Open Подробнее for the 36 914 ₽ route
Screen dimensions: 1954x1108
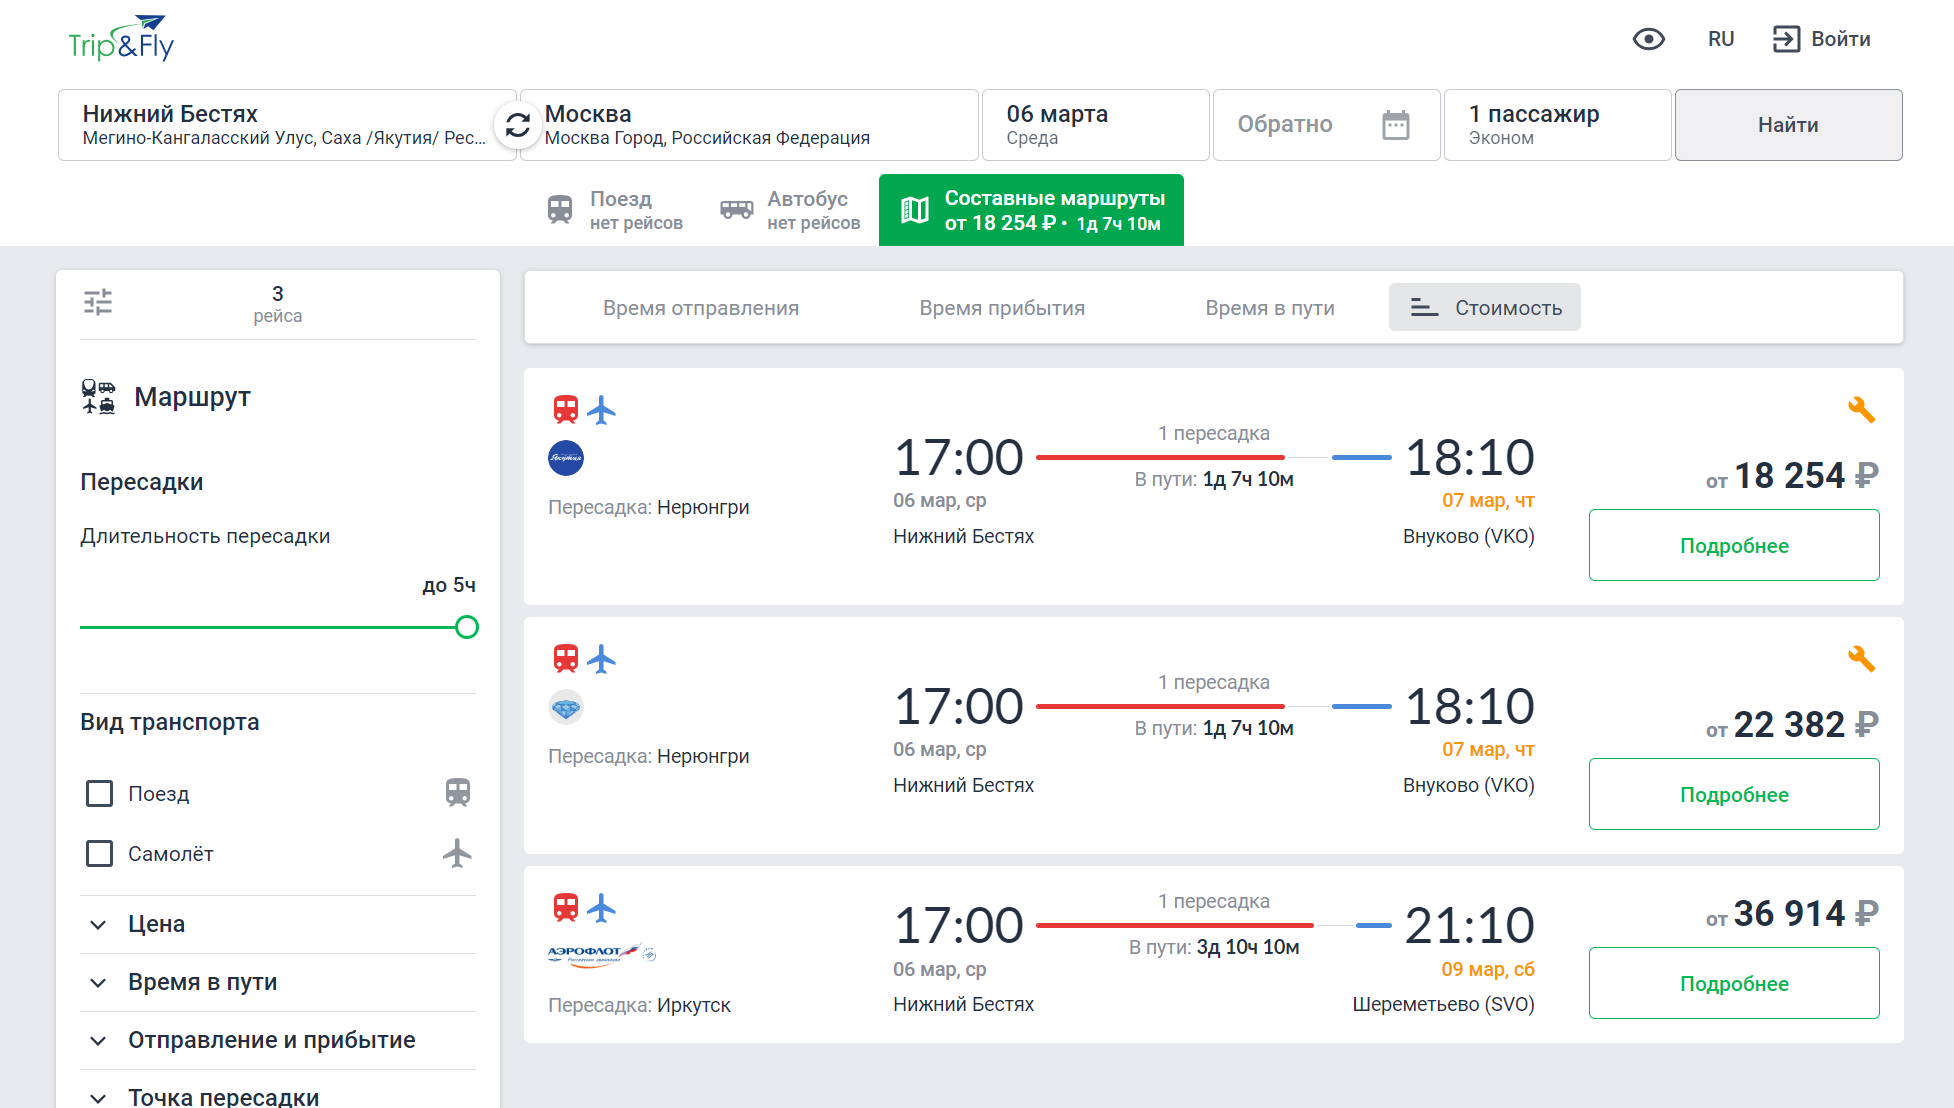(x=1734, y=983)
